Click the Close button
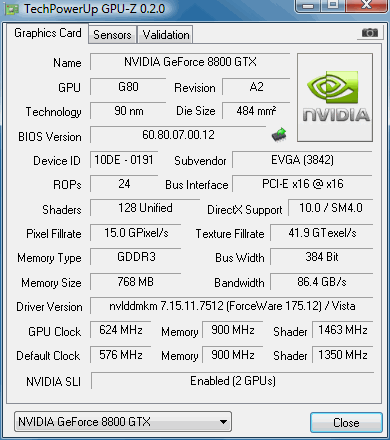The height and width of the screenshot is (440, 390). pos(346,423)
